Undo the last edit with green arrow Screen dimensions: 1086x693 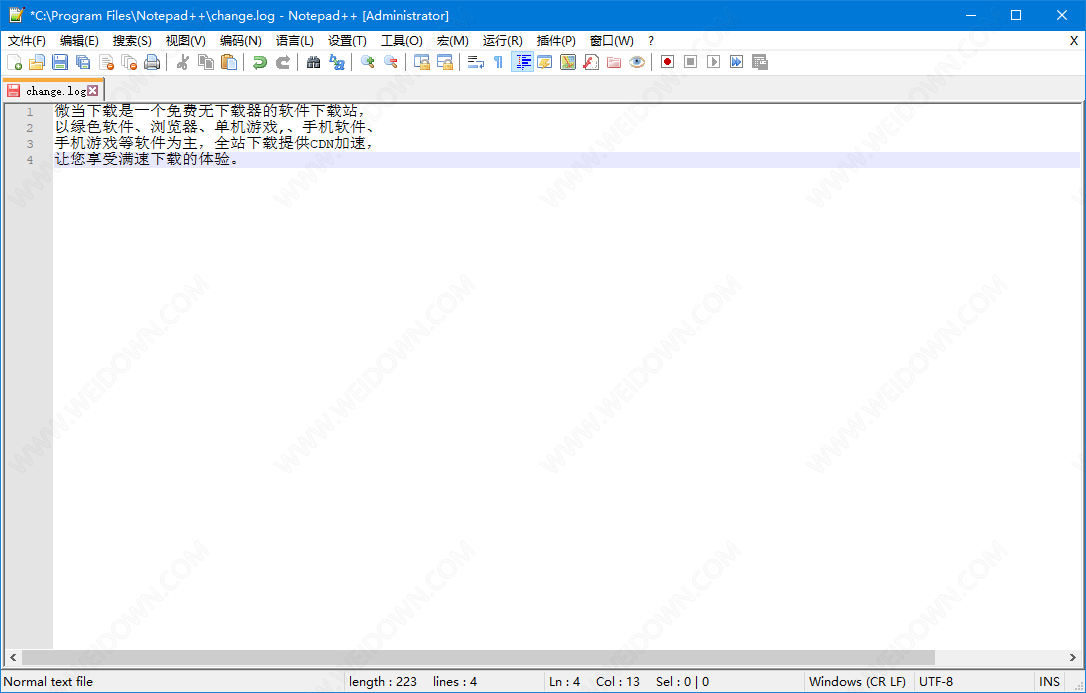click(260, 62)
